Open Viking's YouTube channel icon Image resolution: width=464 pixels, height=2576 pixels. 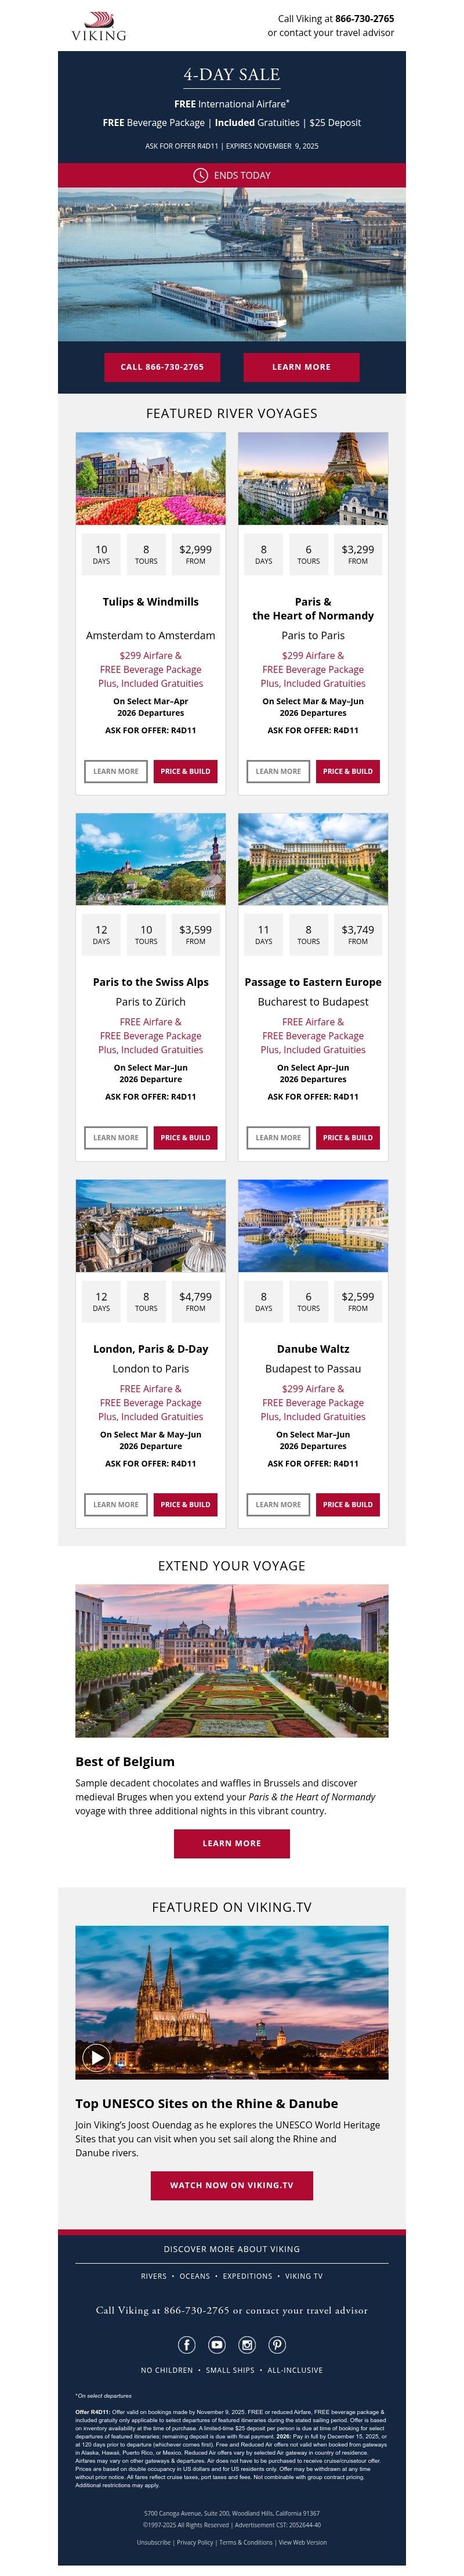[x=217, y=2346]
